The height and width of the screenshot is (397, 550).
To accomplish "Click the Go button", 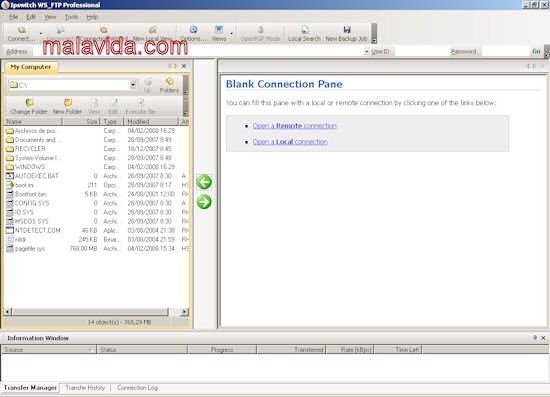I will point(536,51).
